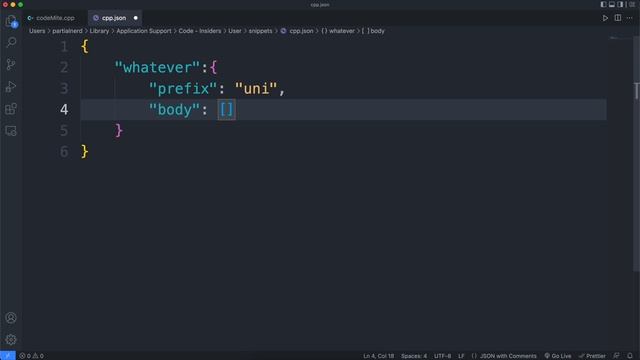Viewport: 640px width, 360px height.
Task: Place cursor on the "body" key
Action: click(175, 109)
